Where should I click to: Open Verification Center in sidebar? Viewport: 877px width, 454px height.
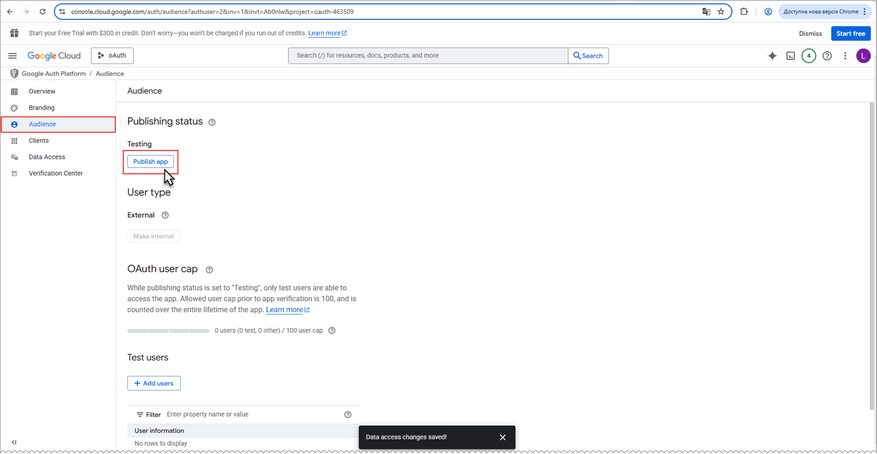coord(58,174)
